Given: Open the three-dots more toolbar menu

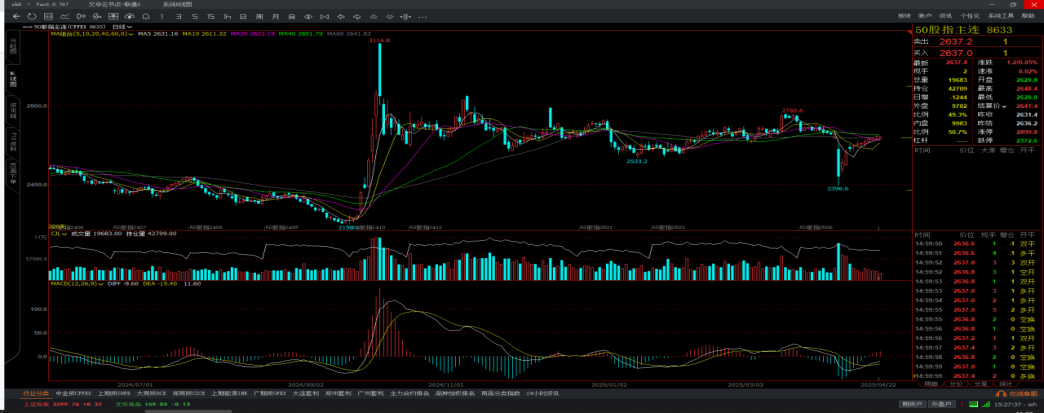Looking at the screenshot, I should (x=422, y=17).
